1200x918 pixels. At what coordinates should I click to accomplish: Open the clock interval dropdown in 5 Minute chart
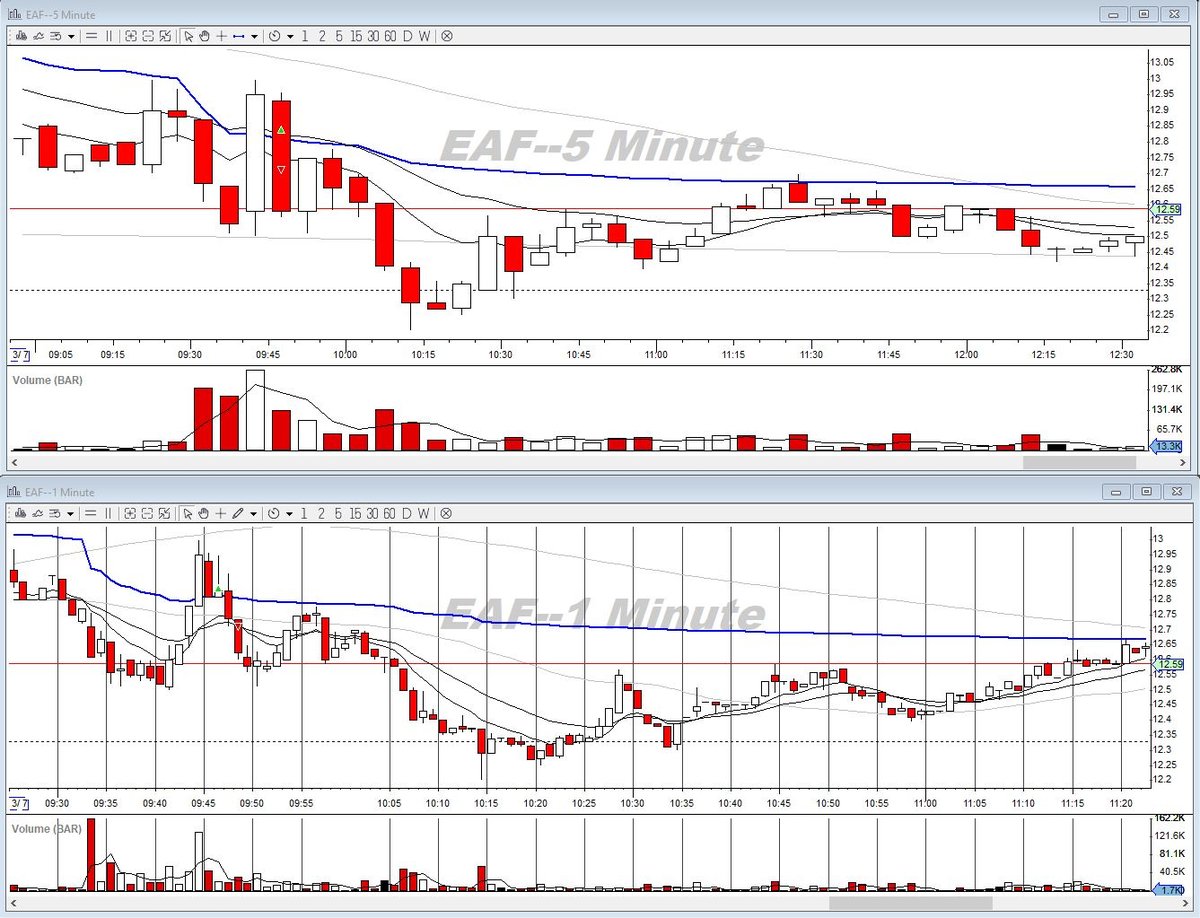(x=275, y=35)
